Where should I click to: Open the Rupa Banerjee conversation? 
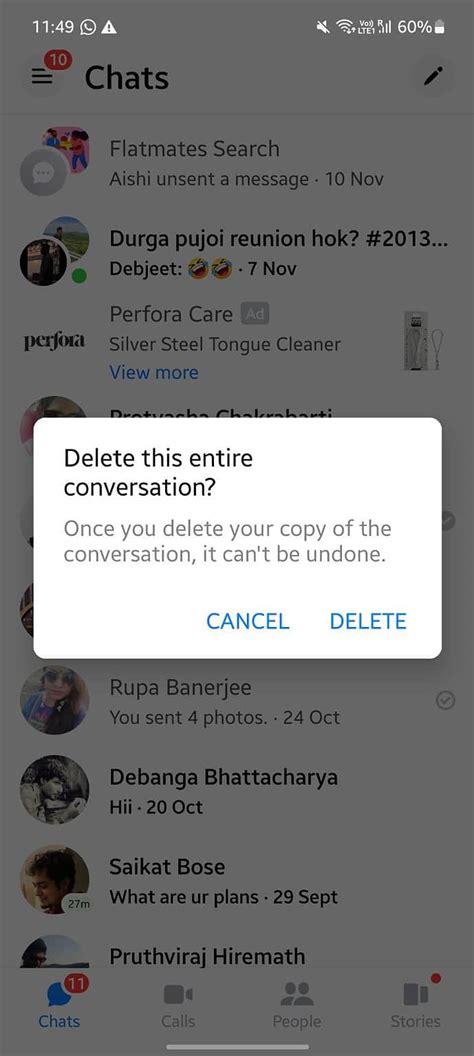tap(237, 701)
